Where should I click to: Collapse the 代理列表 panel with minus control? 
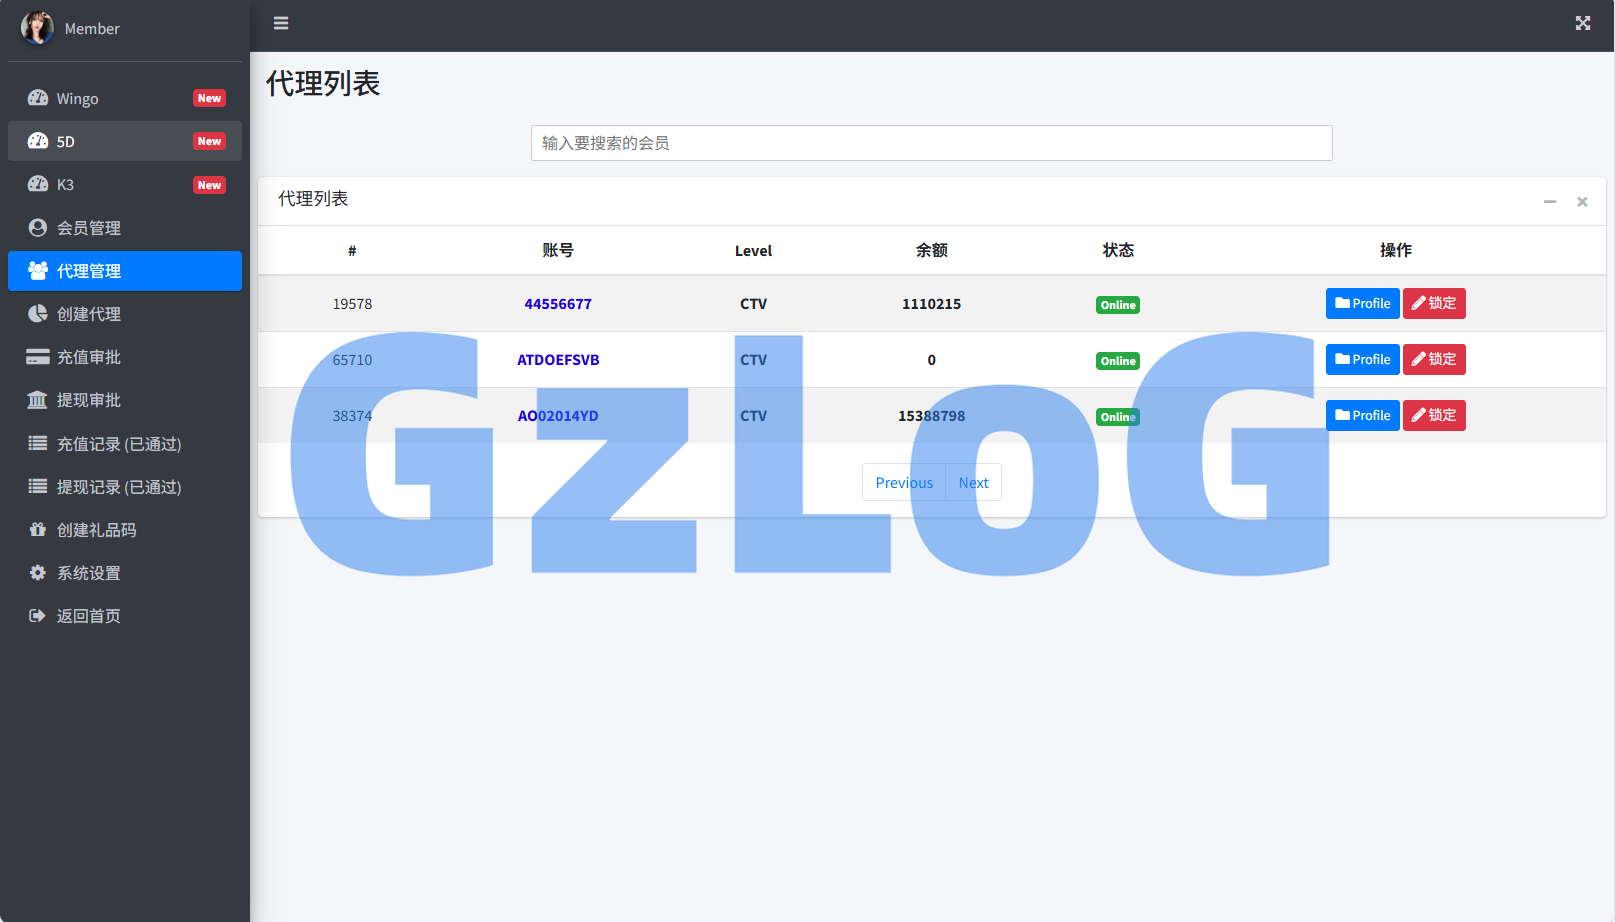pos(1550,201)
